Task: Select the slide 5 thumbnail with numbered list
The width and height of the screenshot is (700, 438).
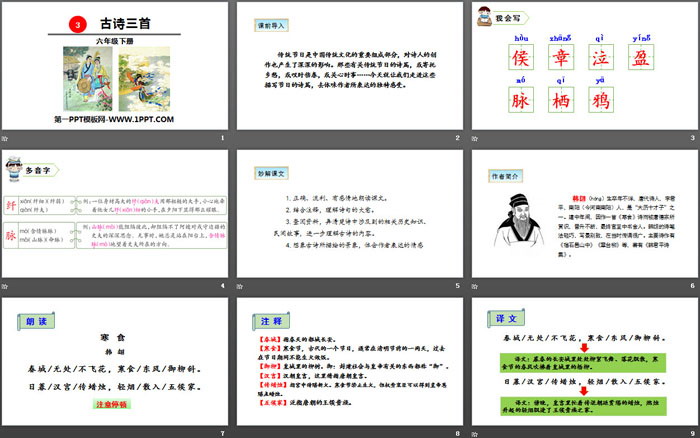Action: [348, 222]
